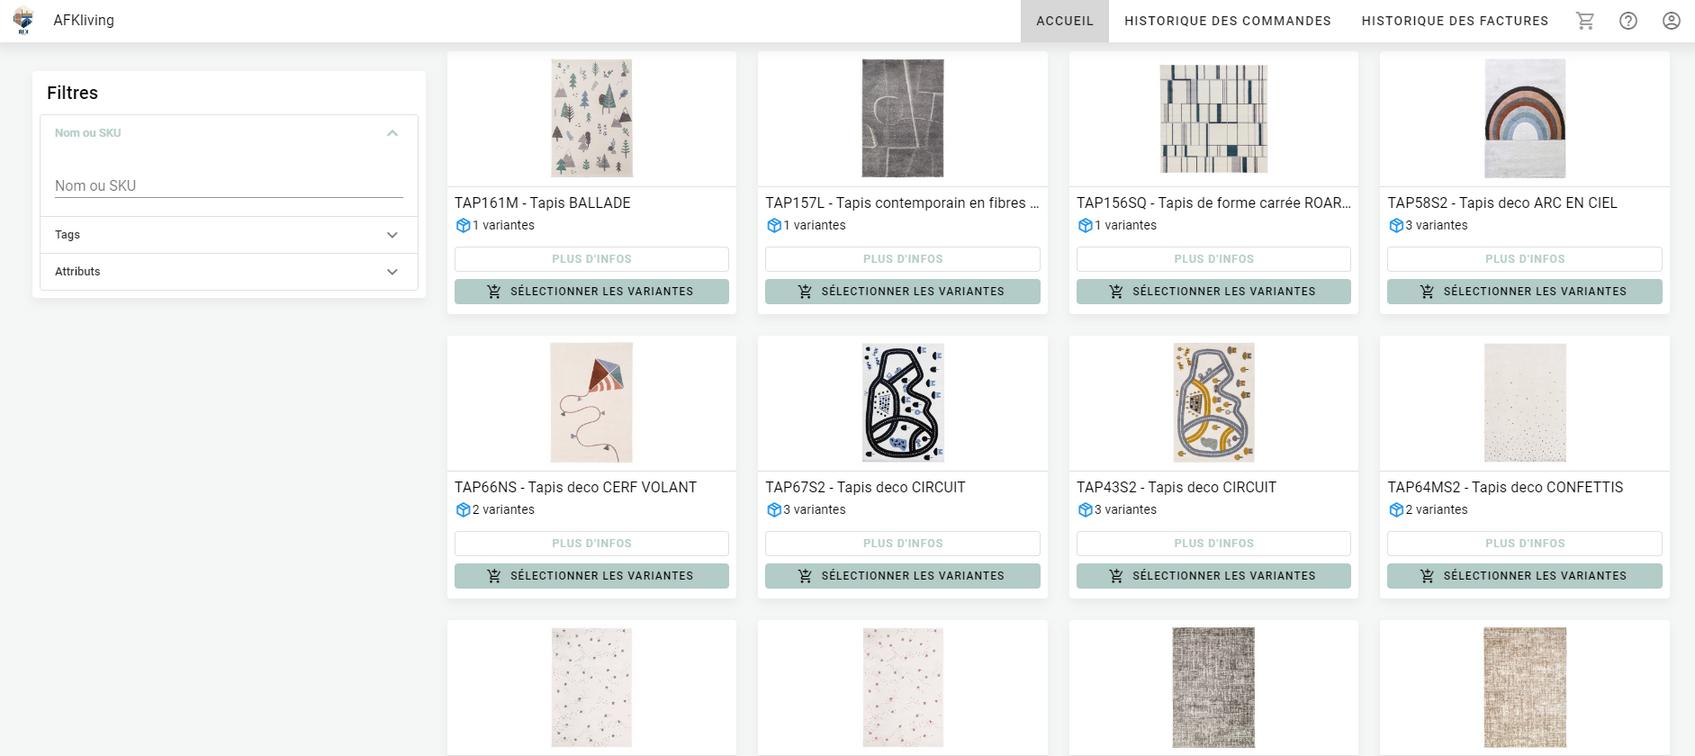Click variants cube icon for ARC EN CIEL

[x=1396, y=226]
